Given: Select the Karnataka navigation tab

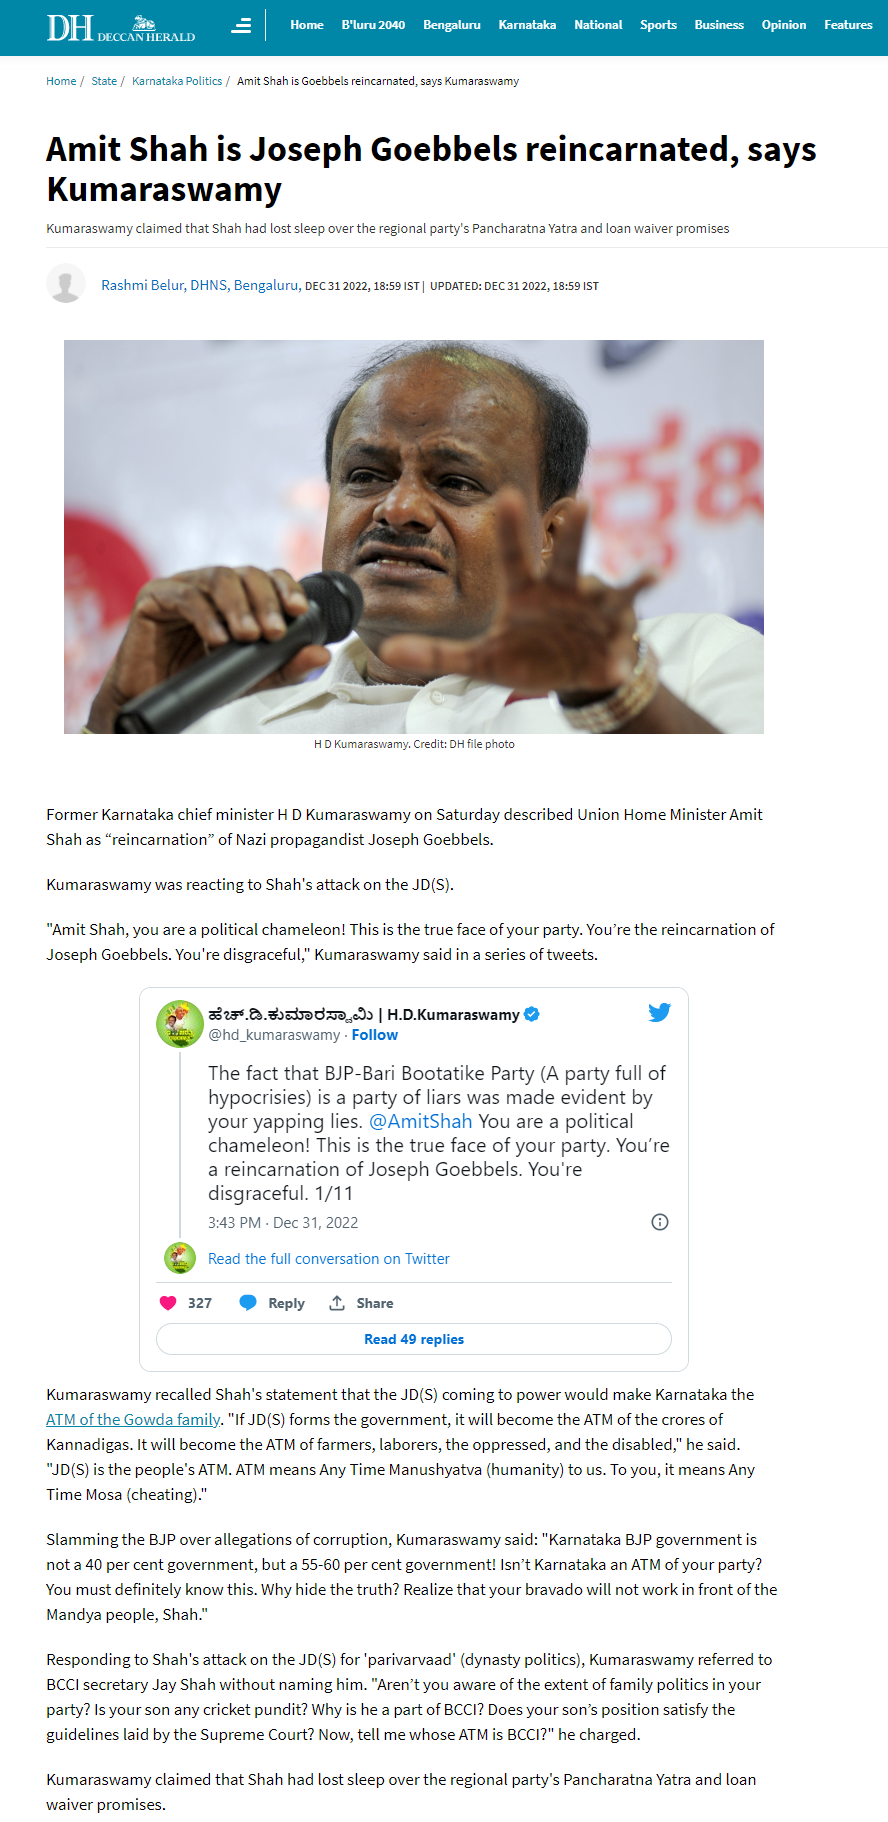Looking at the screenshot, I should [527, 25].
